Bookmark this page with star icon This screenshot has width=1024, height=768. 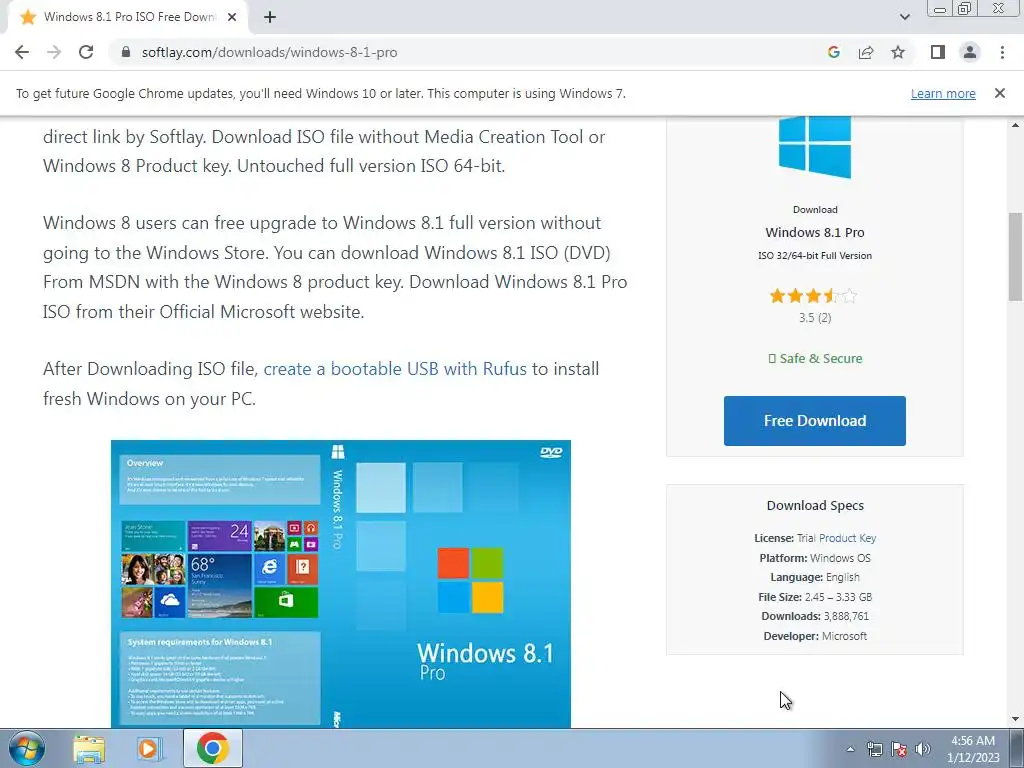898,52
